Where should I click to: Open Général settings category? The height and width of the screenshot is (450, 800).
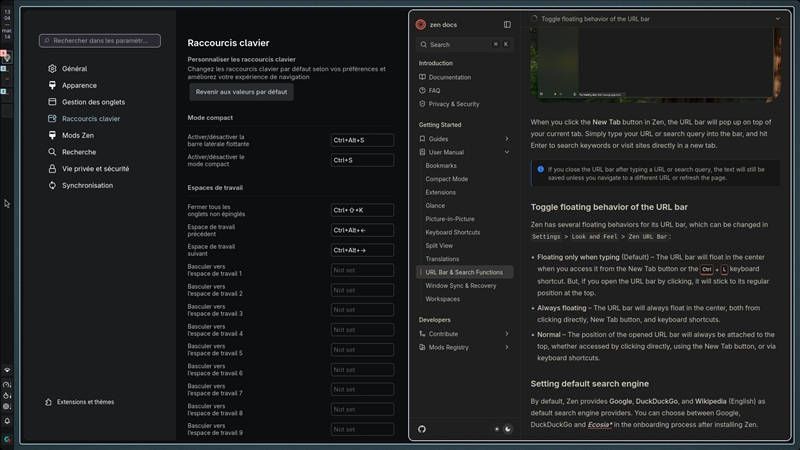(74, 69)
